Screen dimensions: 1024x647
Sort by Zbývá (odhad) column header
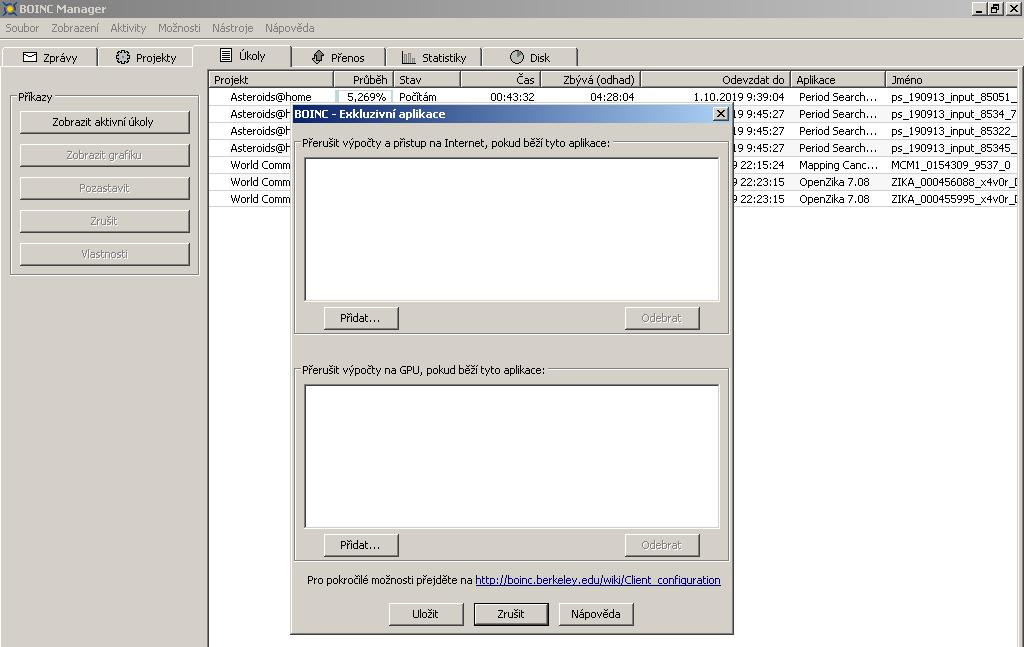(590, 80)
